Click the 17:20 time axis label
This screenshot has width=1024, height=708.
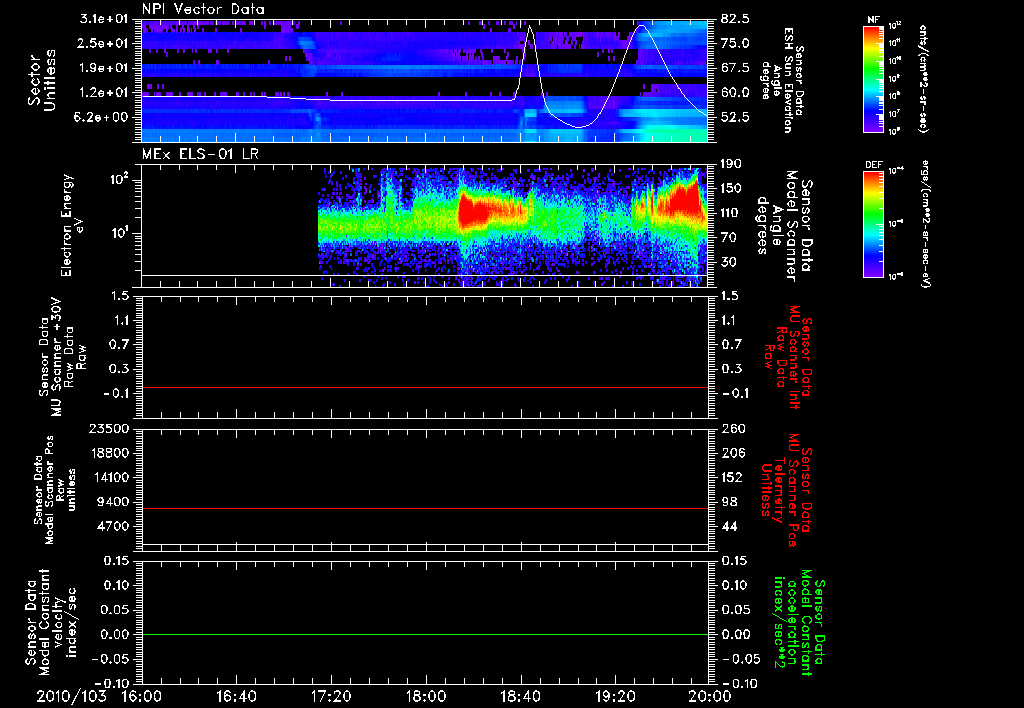pos(331,696)
